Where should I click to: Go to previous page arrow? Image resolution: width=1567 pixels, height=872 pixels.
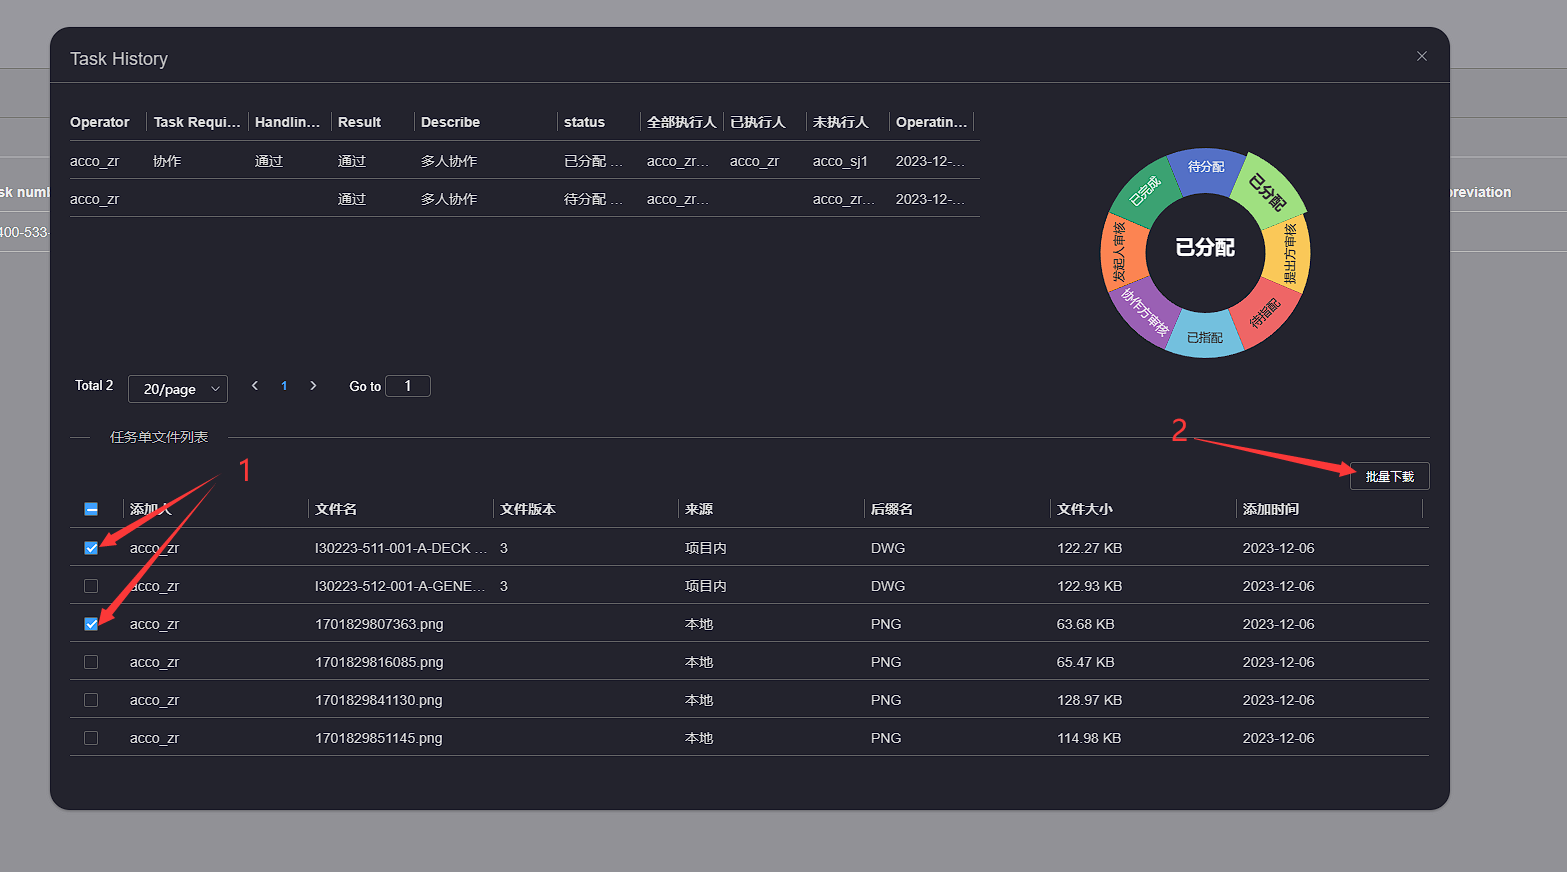point(255,386)
